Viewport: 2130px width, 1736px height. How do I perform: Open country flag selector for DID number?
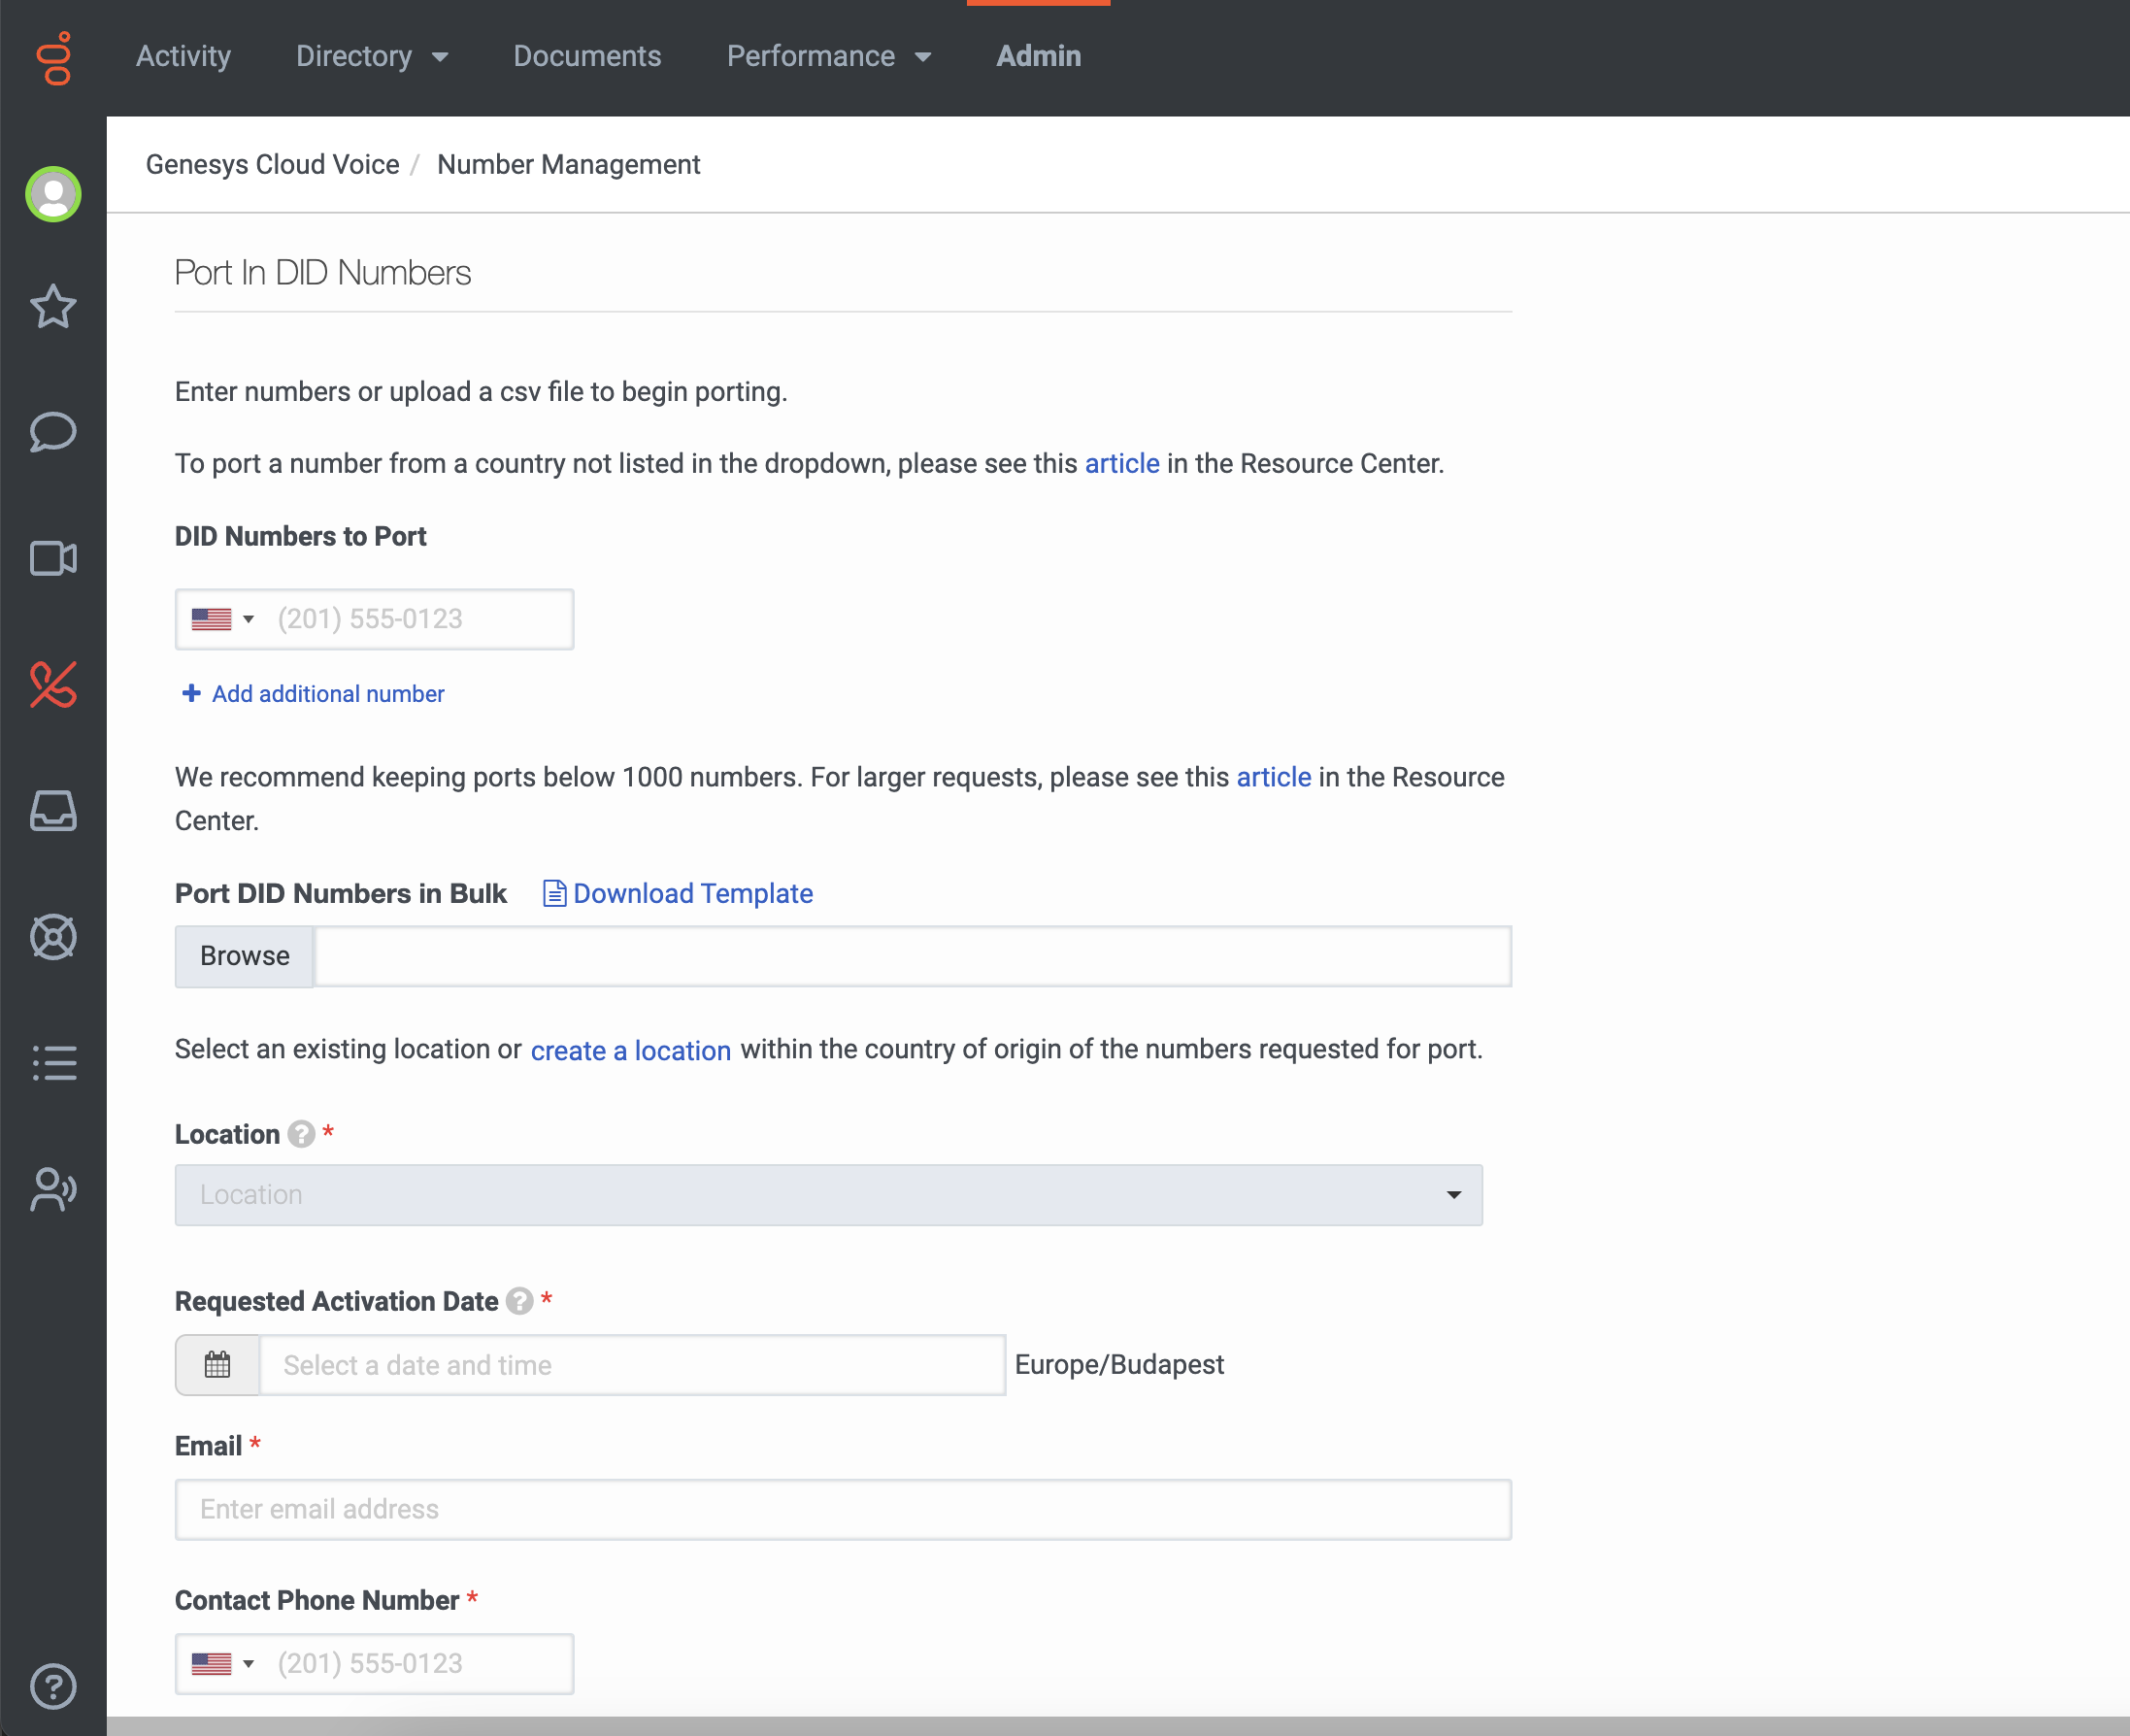(x=222, y=619)
